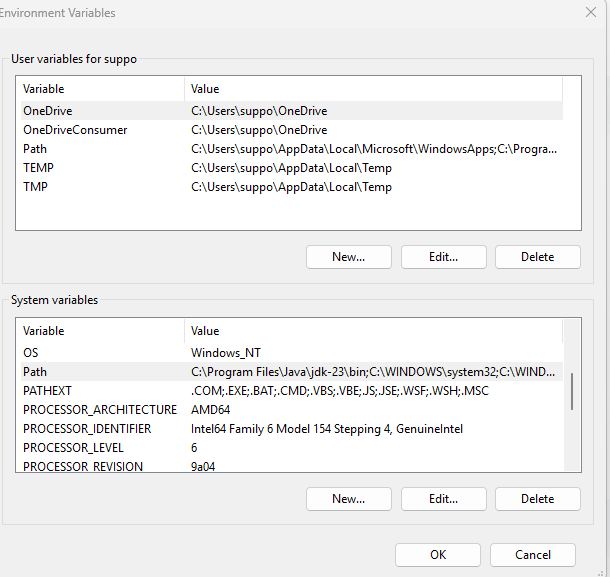Image resolution: width=610 pixels, height=577 pixels.
Task: Confirm changes with the OK button
Action: (438, 555)
